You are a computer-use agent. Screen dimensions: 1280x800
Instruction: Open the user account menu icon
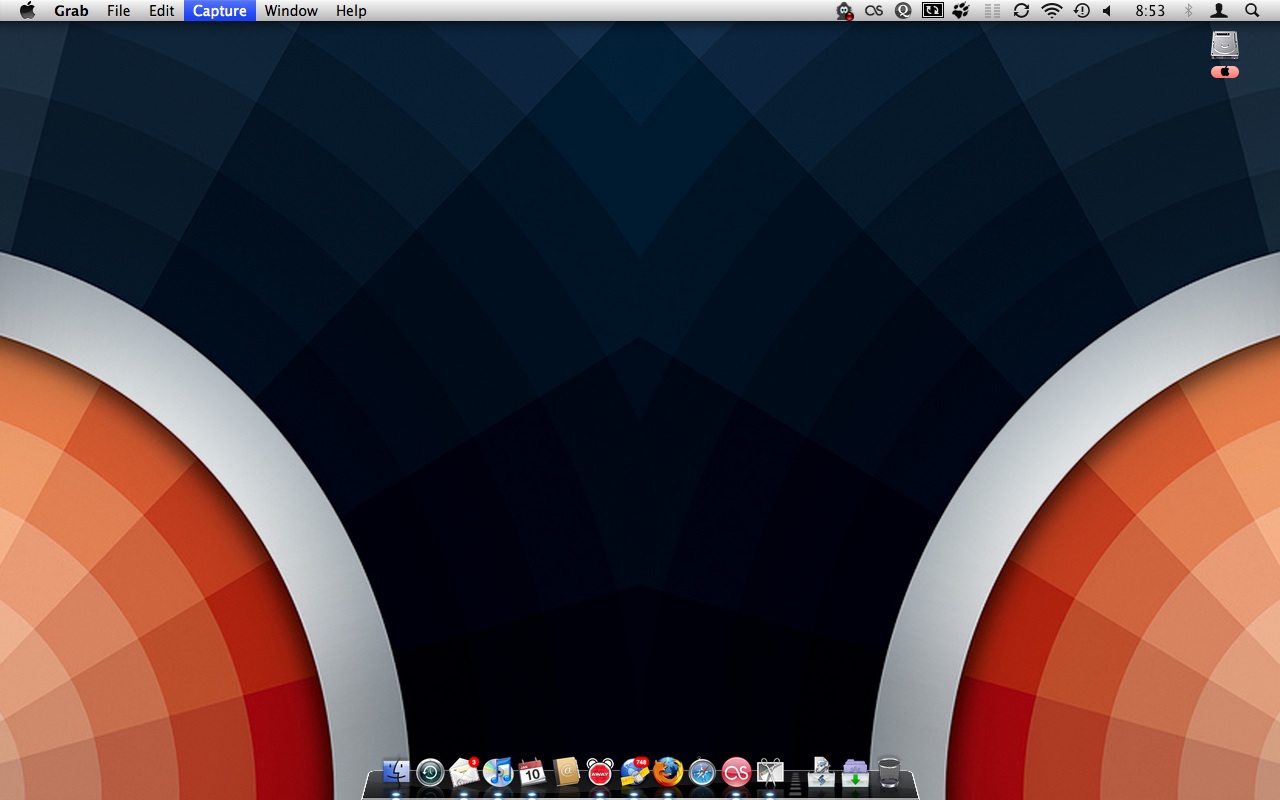(1219, 11)
